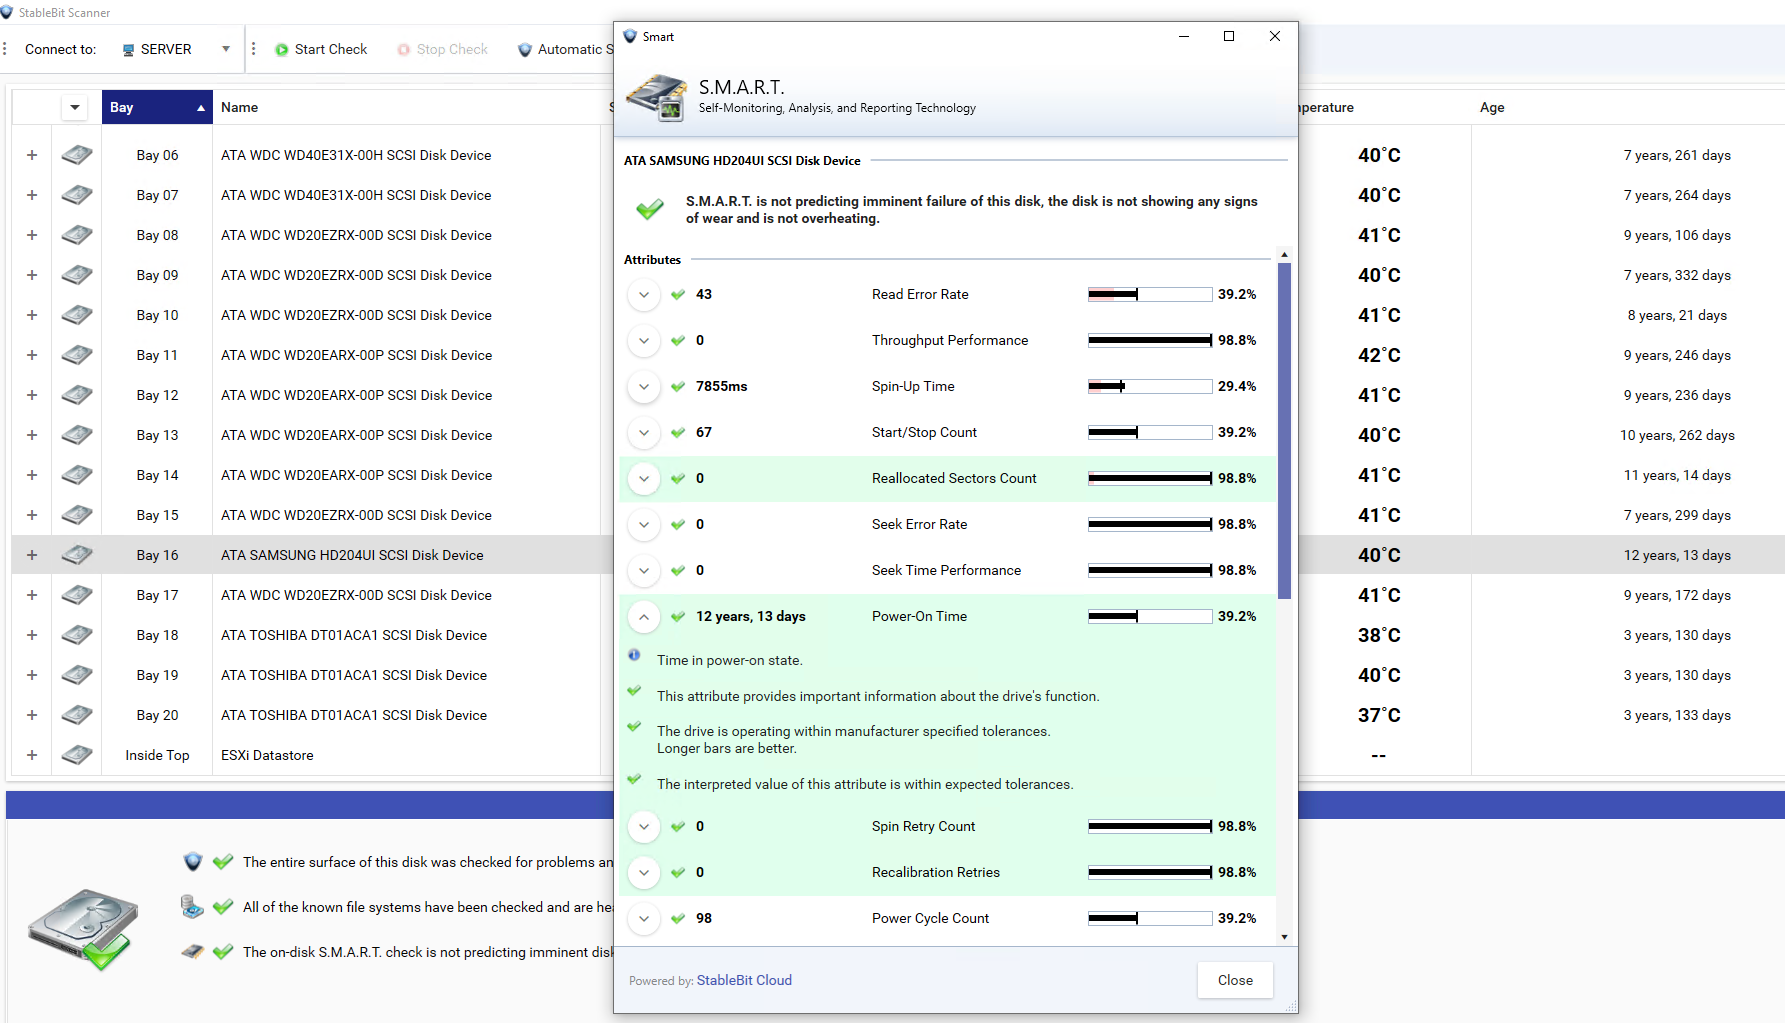Click the file system check icon in bottom panel
This screenshot has height=1023, width=1785.
pyautogui.click(x=192, y=907)
